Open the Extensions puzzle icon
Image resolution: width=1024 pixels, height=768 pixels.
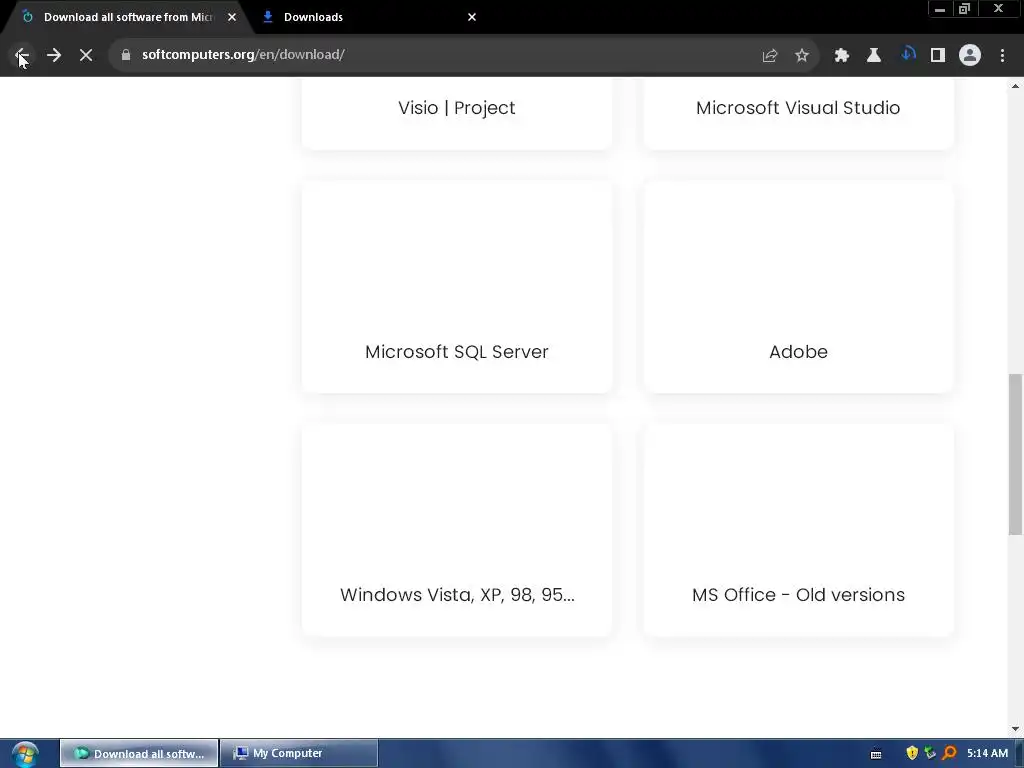[842, 56]
